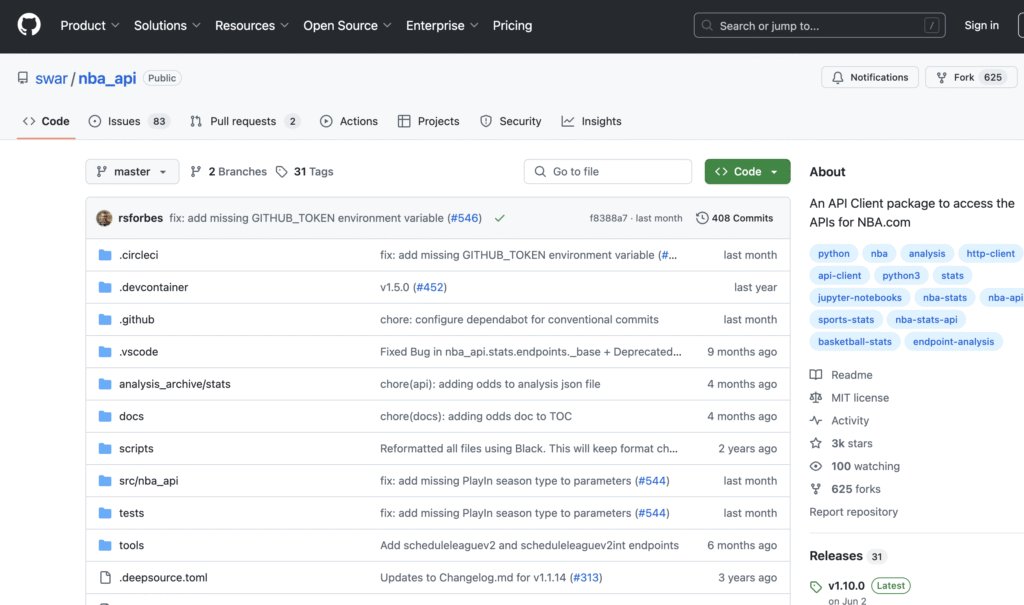1024x605 pixels.
Task: Open the Projects tab
Action: coord(428,122)
